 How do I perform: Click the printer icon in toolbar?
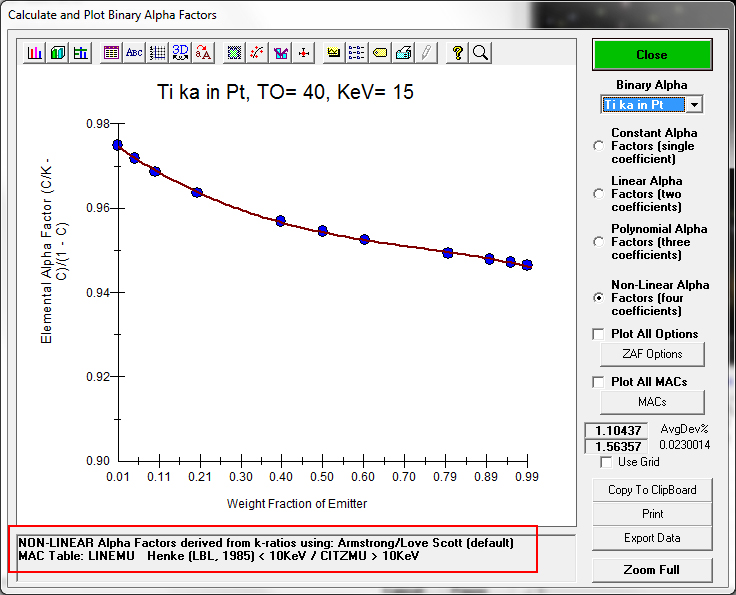[403, 53]
